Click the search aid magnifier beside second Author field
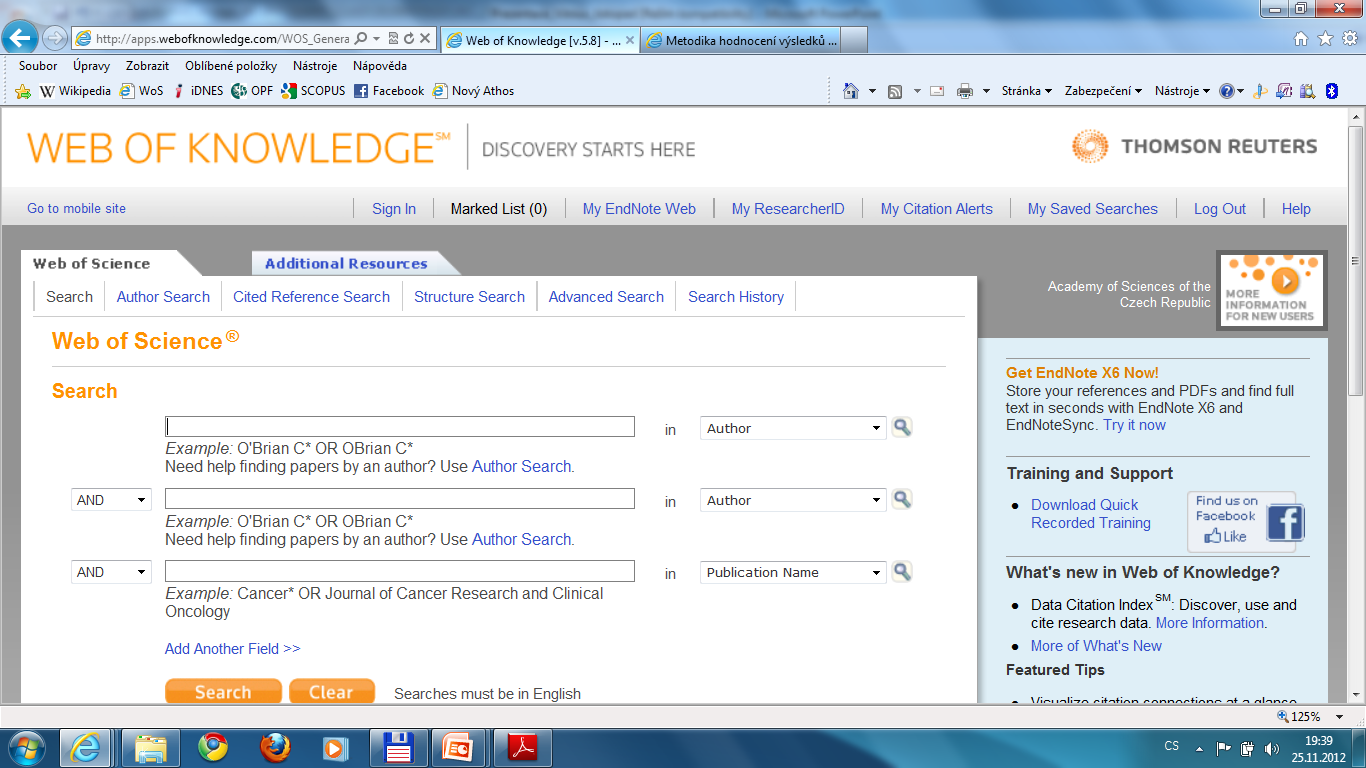This screenshot has width=1366, height=768. 902,500
